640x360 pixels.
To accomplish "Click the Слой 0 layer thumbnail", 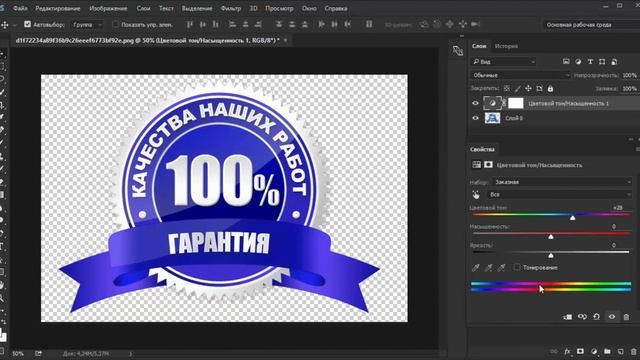I will click(x=492, y=118).
